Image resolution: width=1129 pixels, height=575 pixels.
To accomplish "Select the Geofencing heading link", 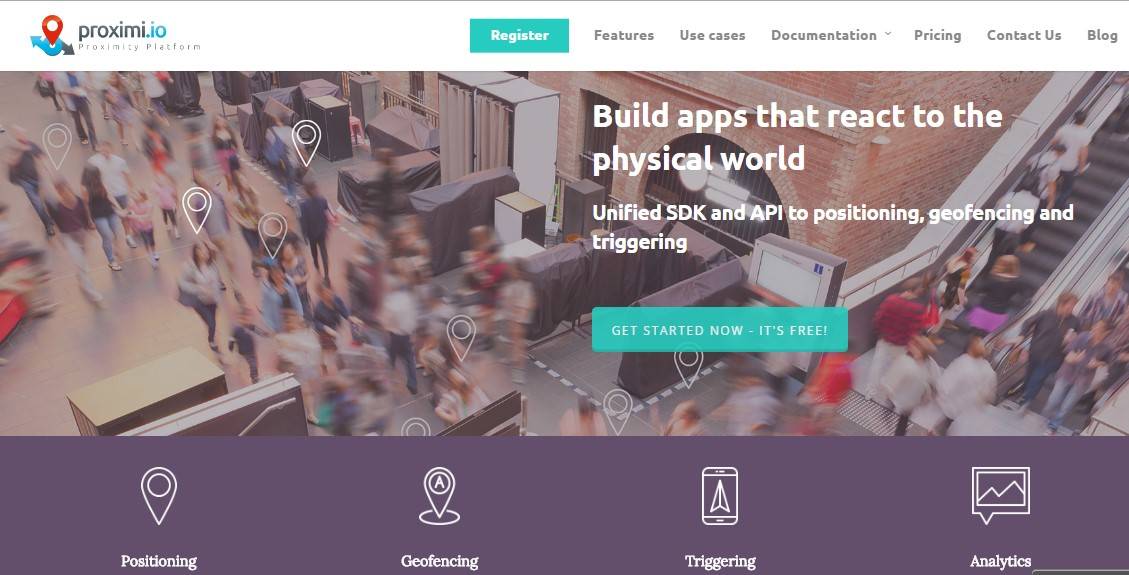I will coord(439,561).
